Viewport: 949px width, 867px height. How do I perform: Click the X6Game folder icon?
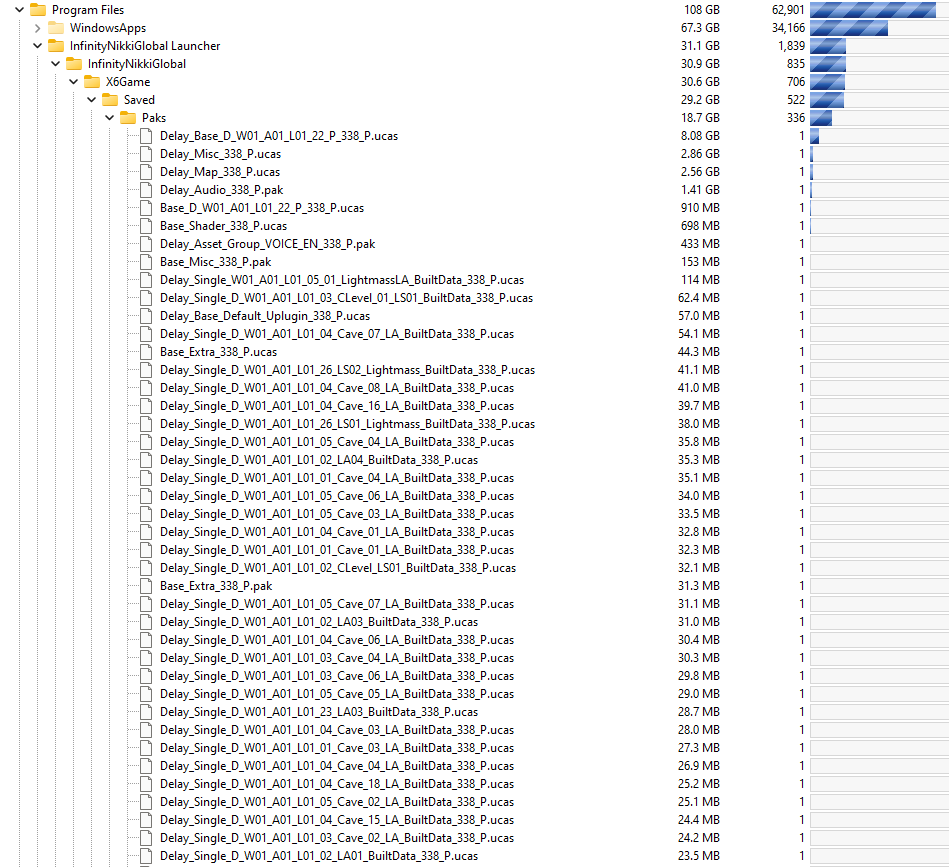pyautogui.click(x=92, y=82)
